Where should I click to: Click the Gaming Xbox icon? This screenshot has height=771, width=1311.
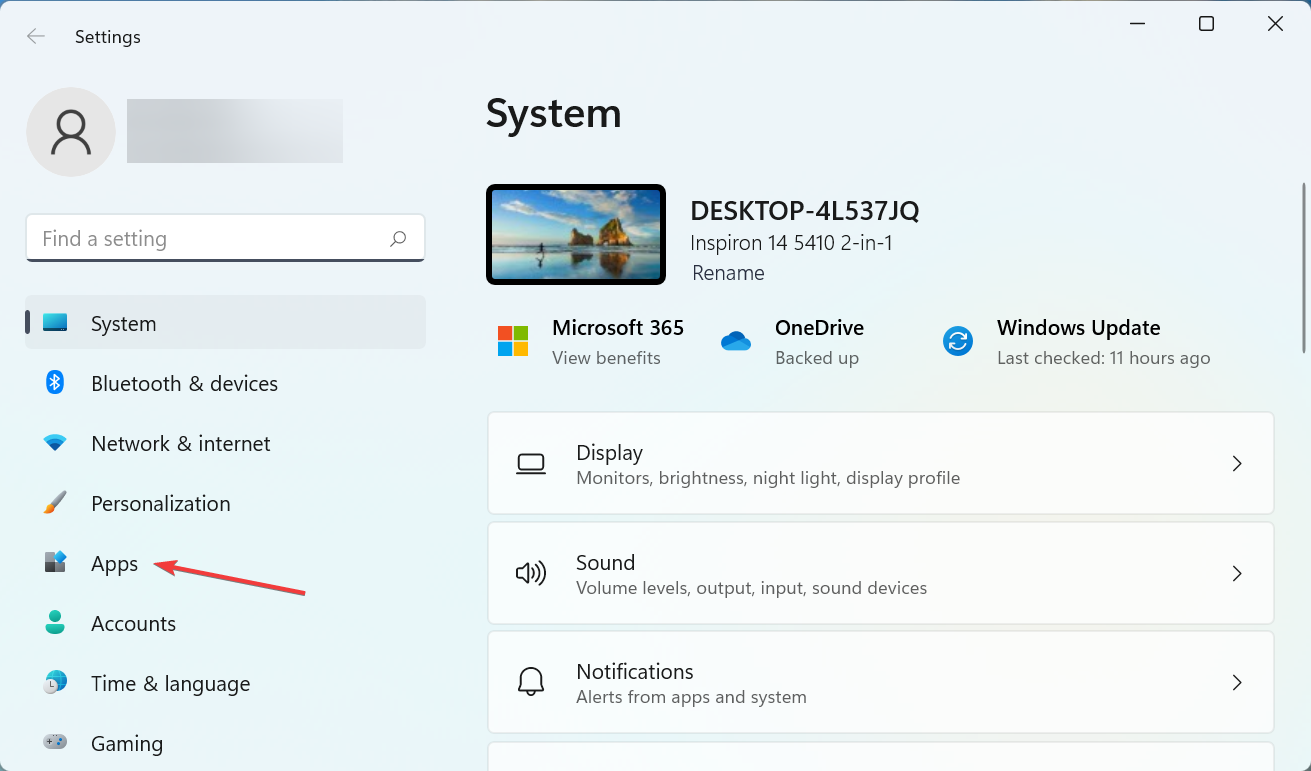(x=56, y=742)
